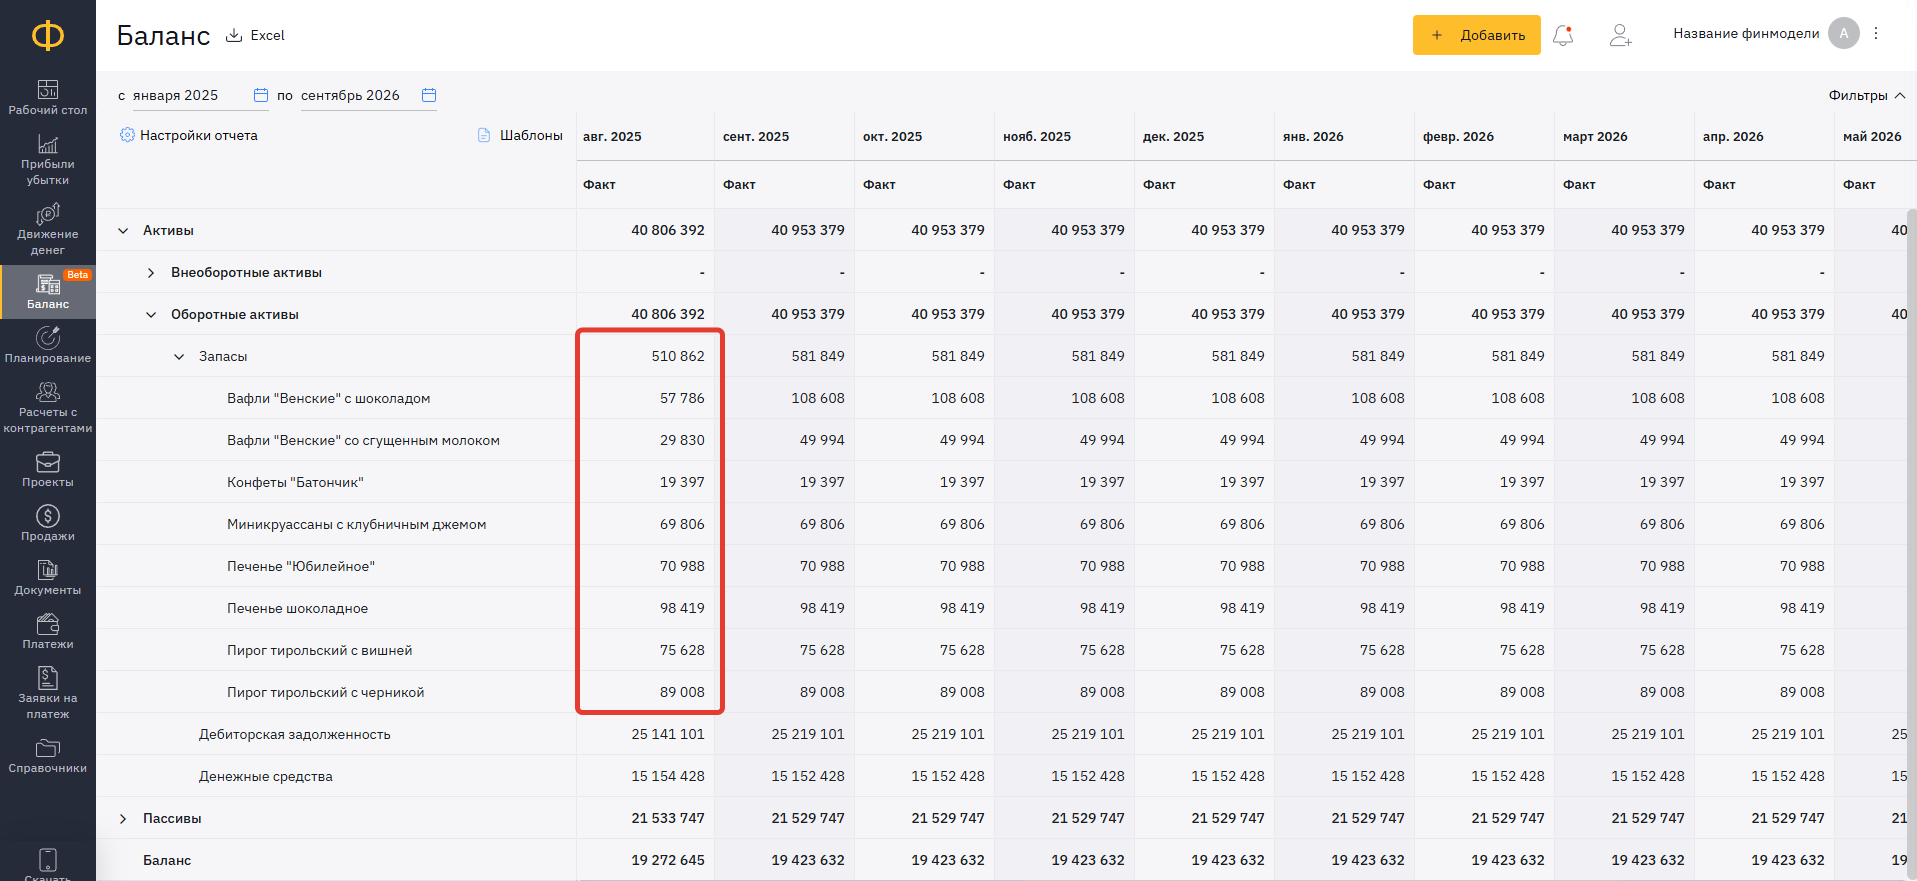1917x881 pixels.
Task: Open the start date calendar icon
Action: [x=261, y=95]
